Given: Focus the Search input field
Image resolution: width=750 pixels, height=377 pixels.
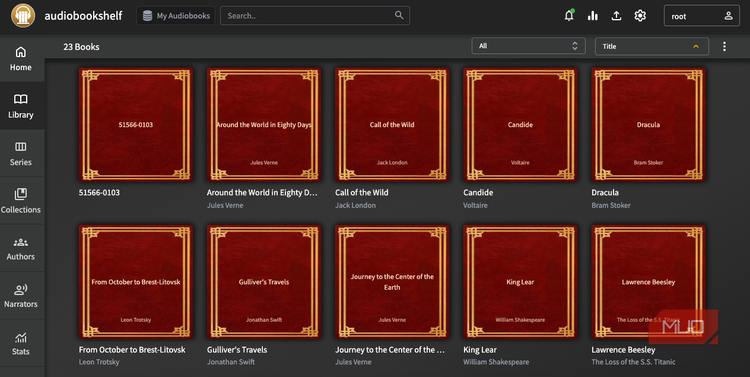Looking at the screenshot, I should point(315,15).
